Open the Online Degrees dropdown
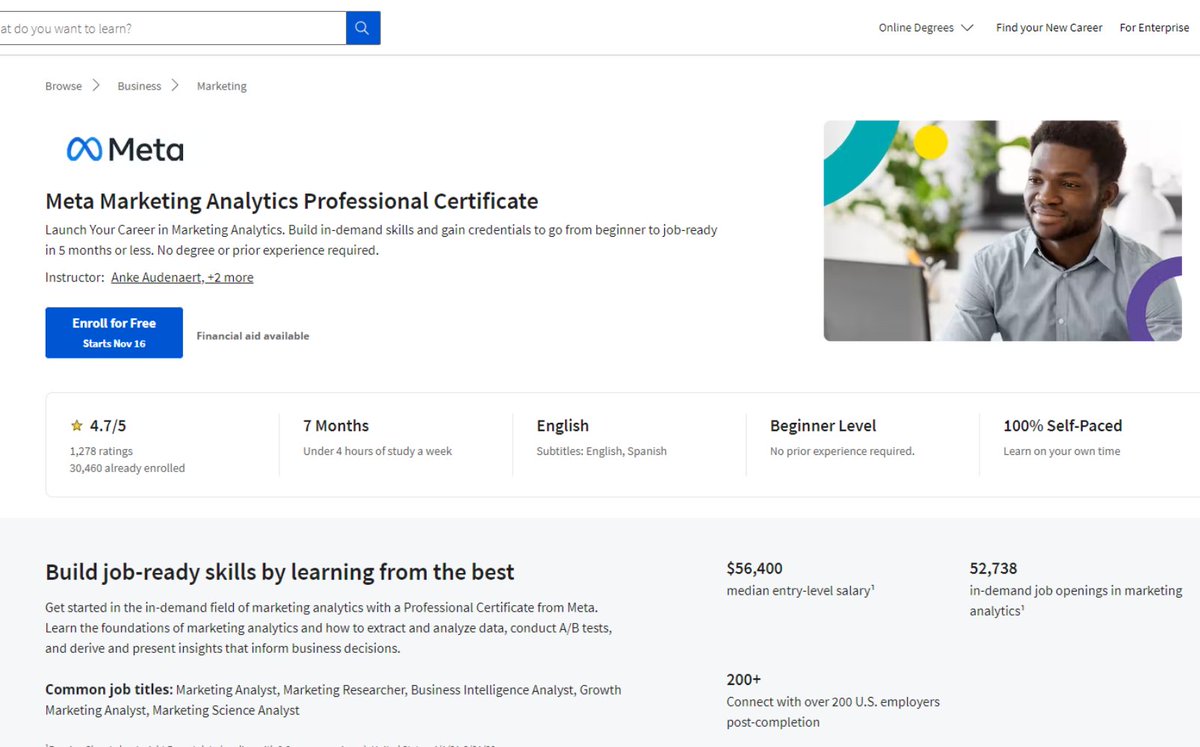The height and width of the screenshot is (747, 1200). tap(926, 28)
